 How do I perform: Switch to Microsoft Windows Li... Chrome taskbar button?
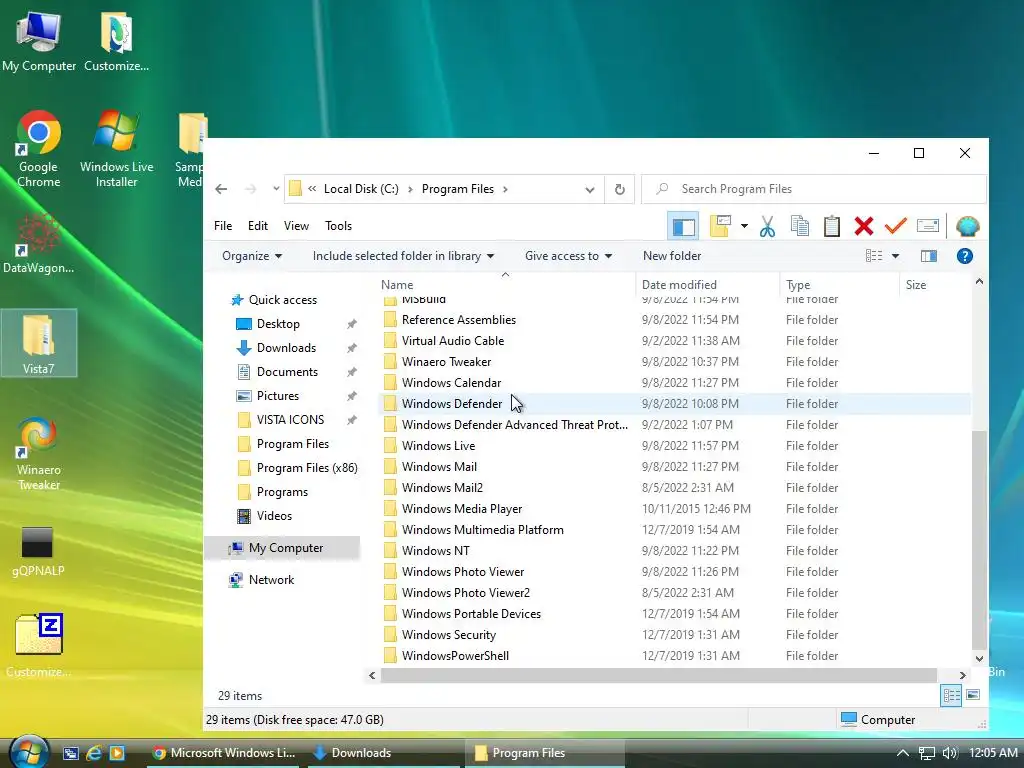pos(224,753)
